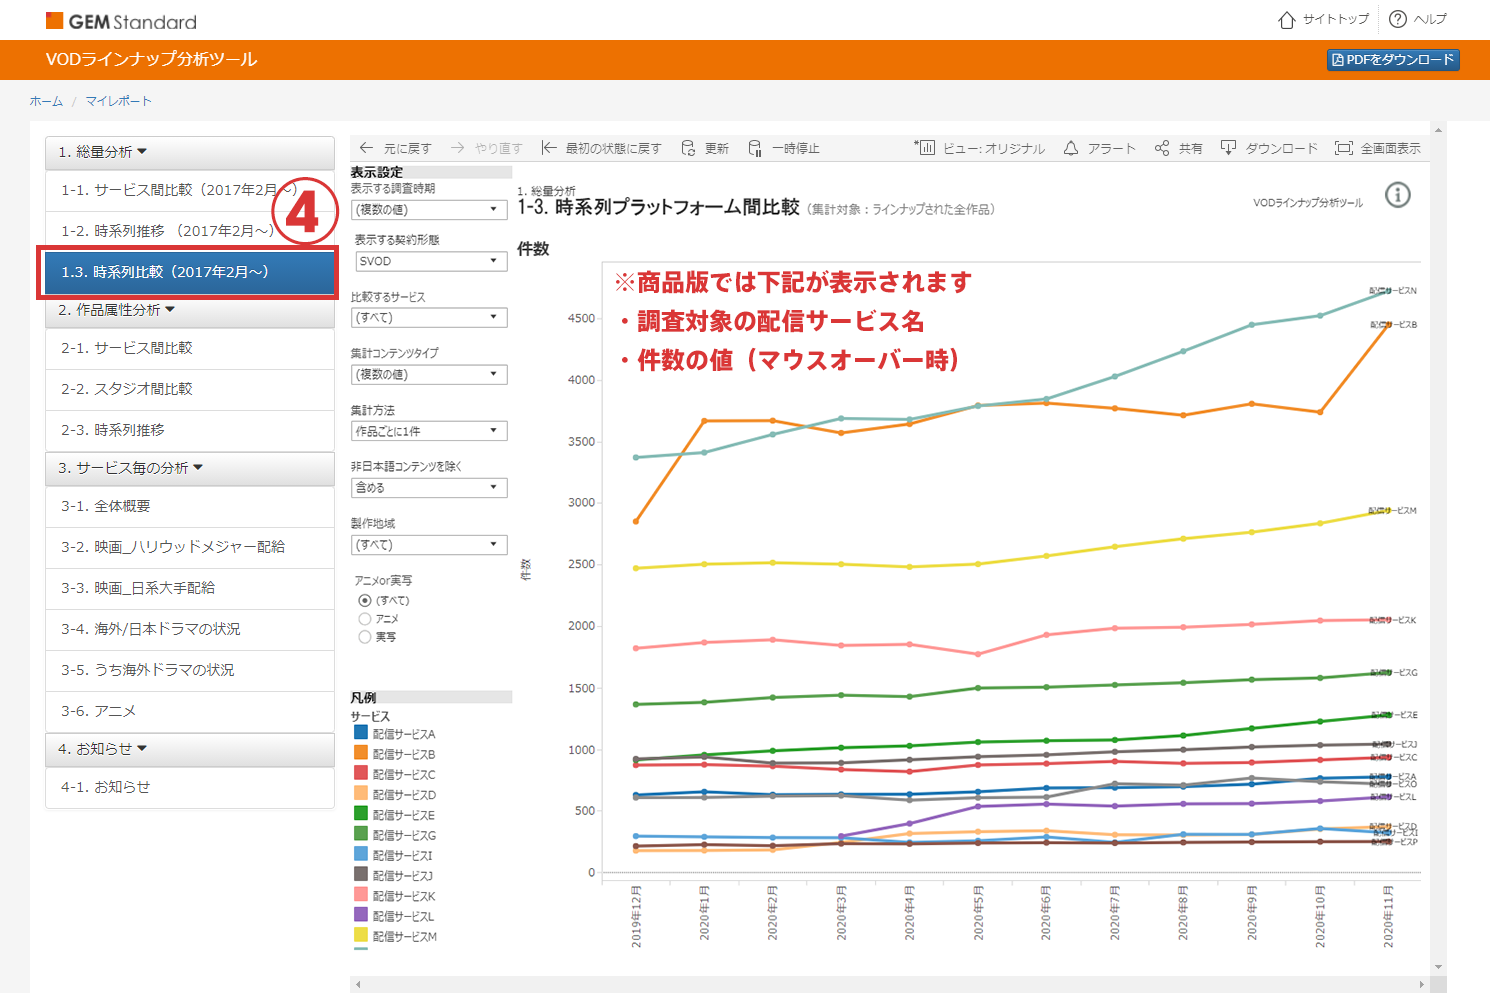Select the アニメ radio button

[365, 619]
